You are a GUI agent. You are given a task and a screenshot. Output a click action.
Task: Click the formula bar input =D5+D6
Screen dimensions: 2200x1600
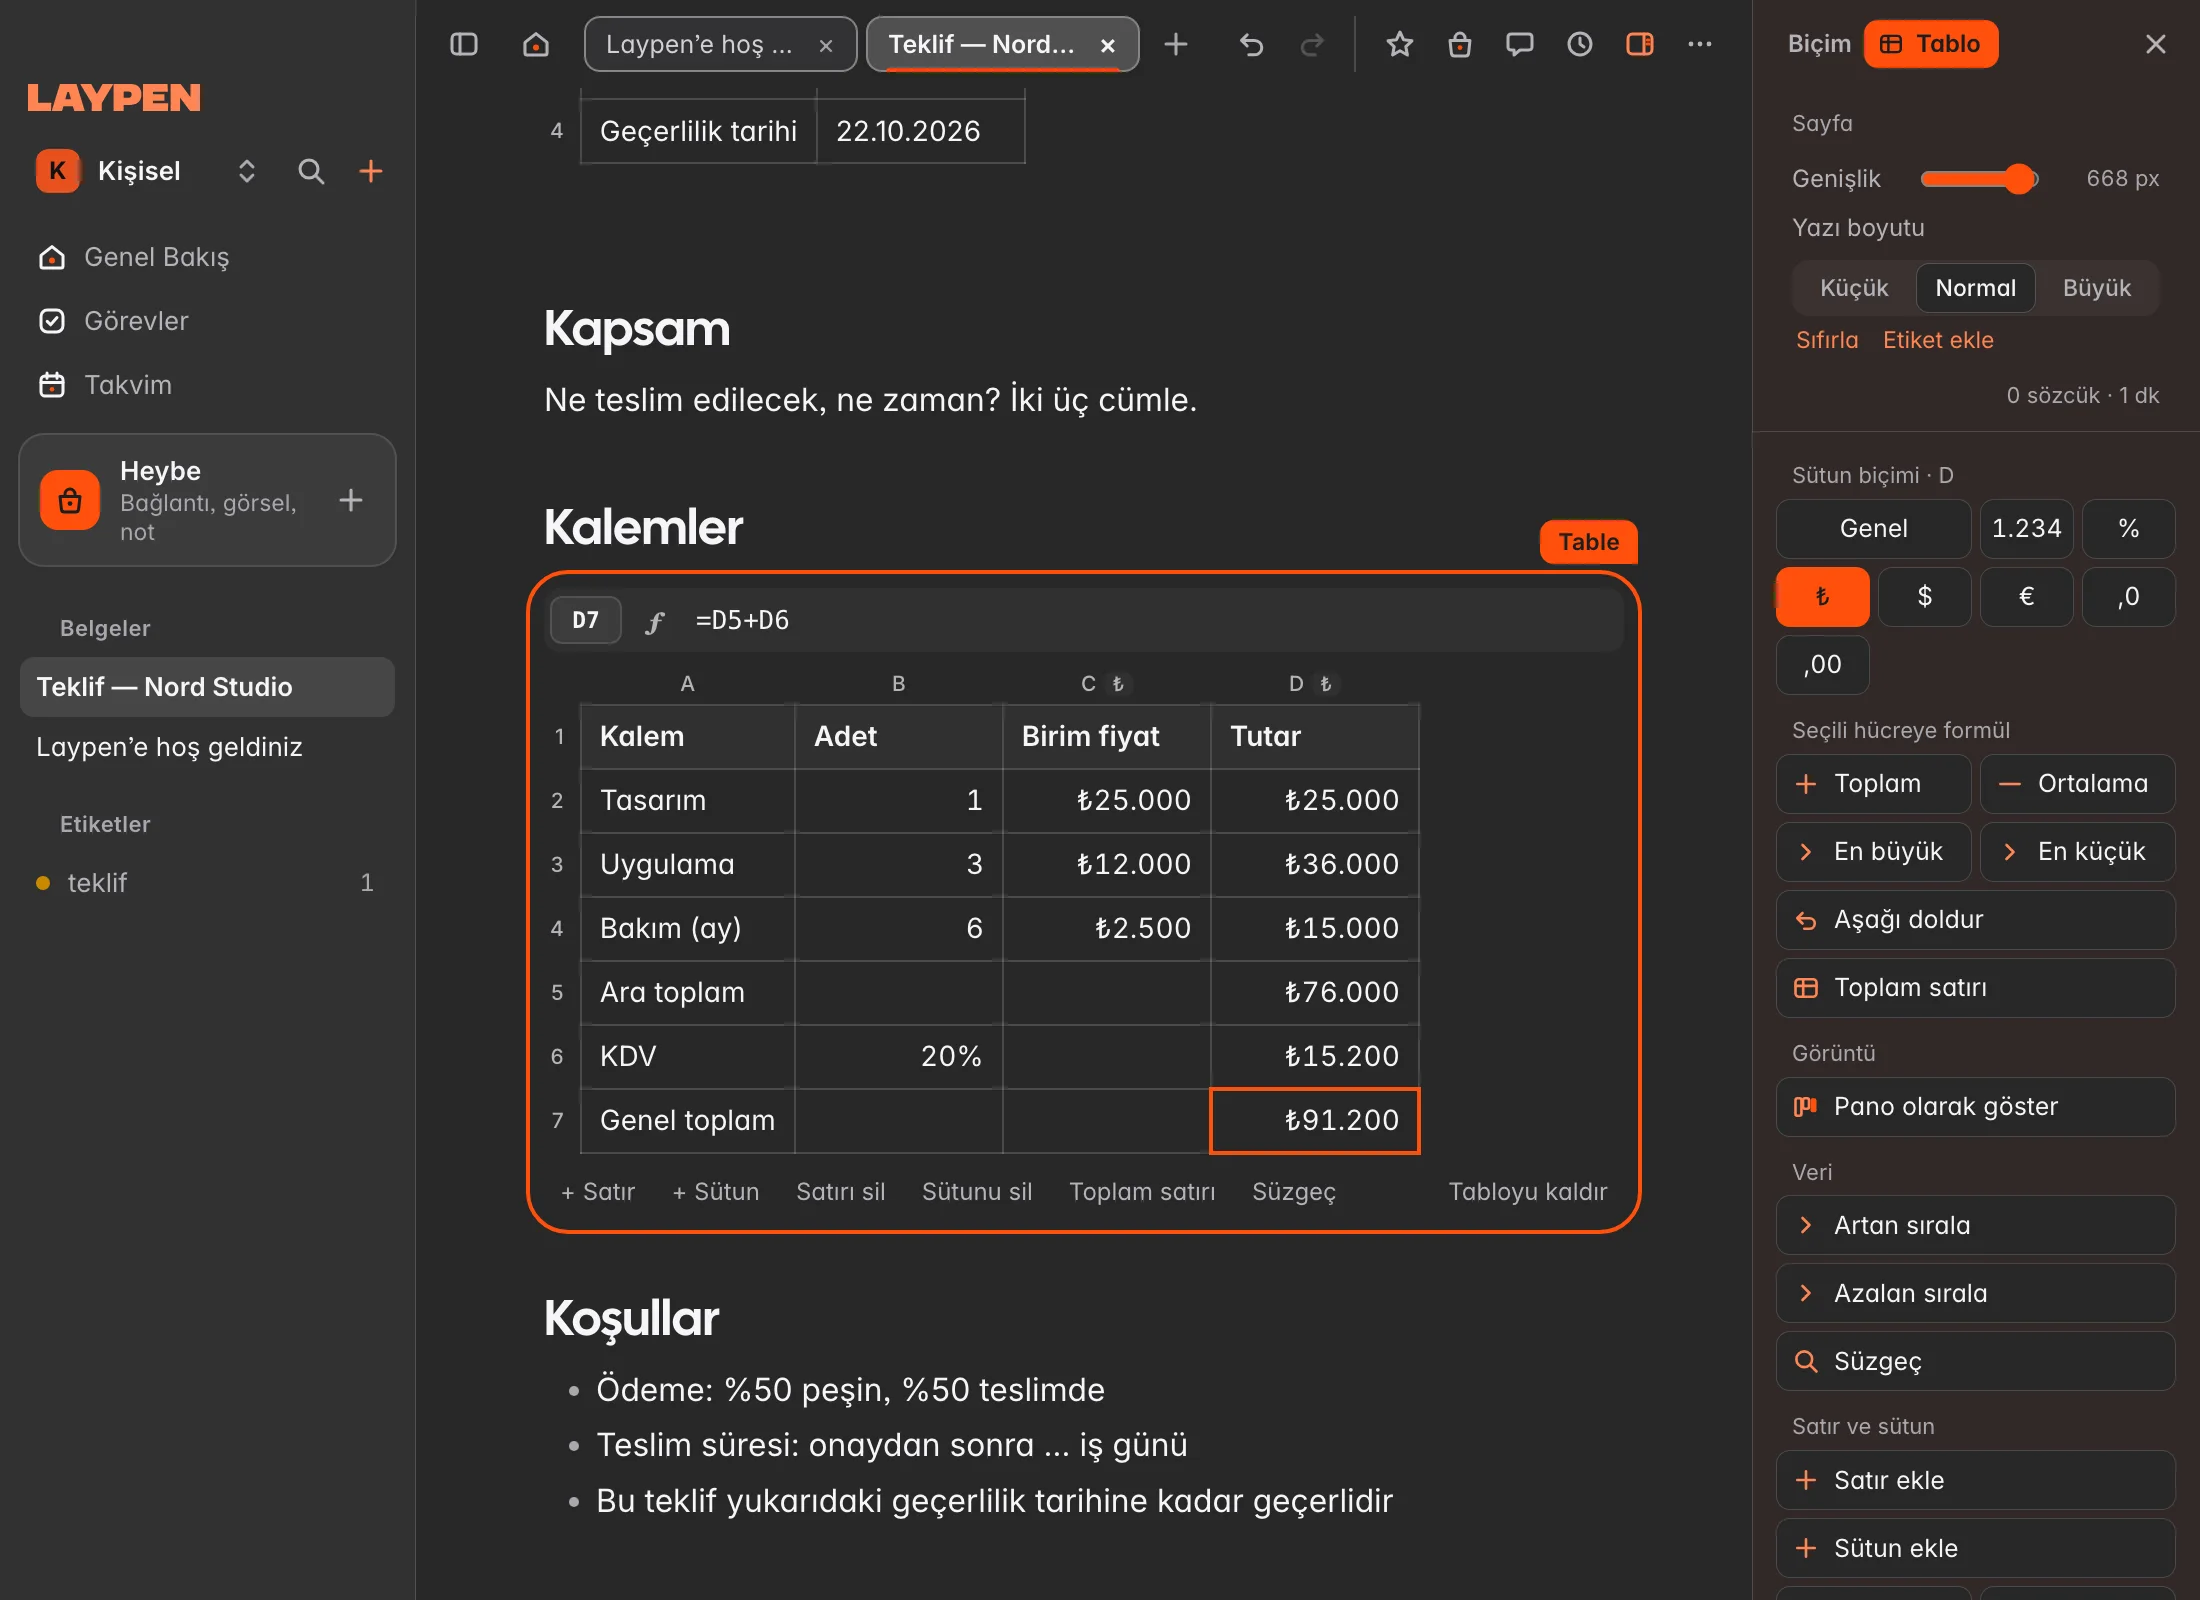click(x=1155, y=621)
